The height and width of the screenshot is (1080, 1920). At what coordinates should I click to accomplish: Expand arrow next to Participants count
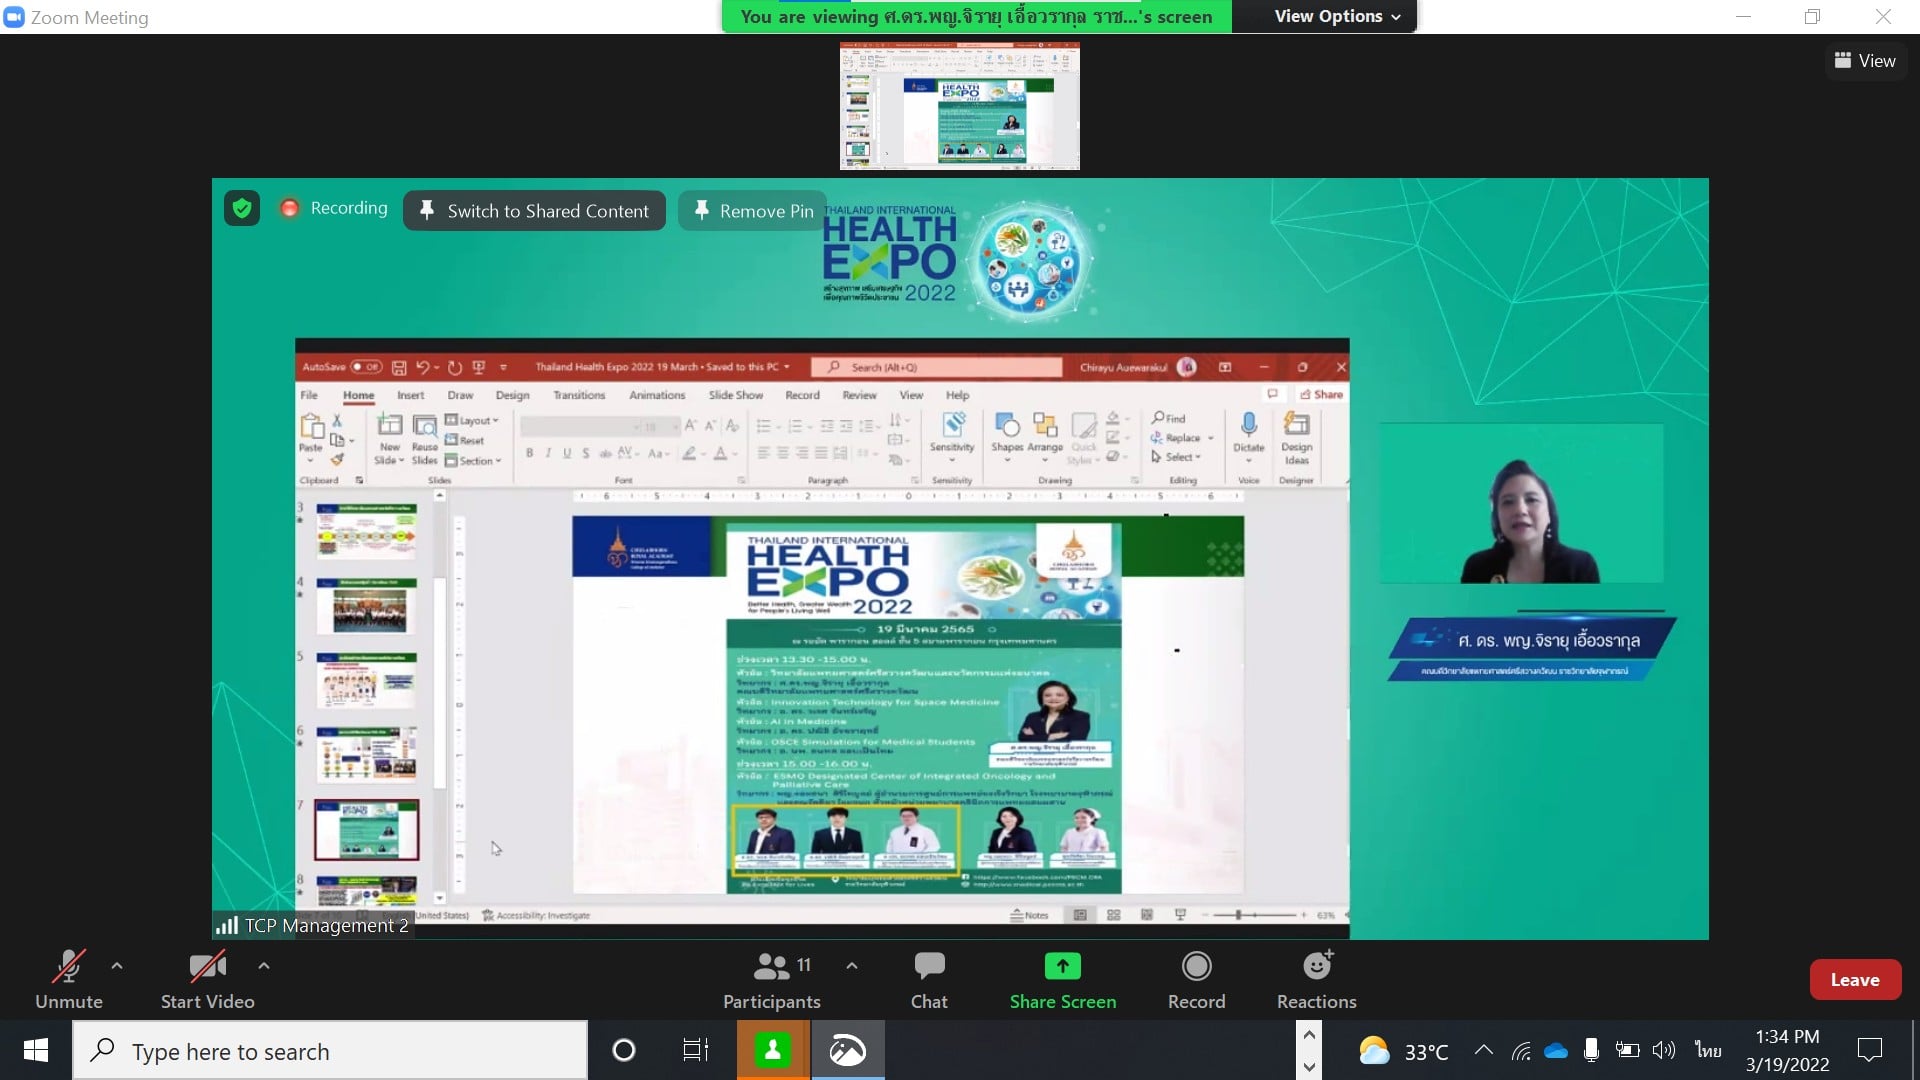click(x=852, y=966)
